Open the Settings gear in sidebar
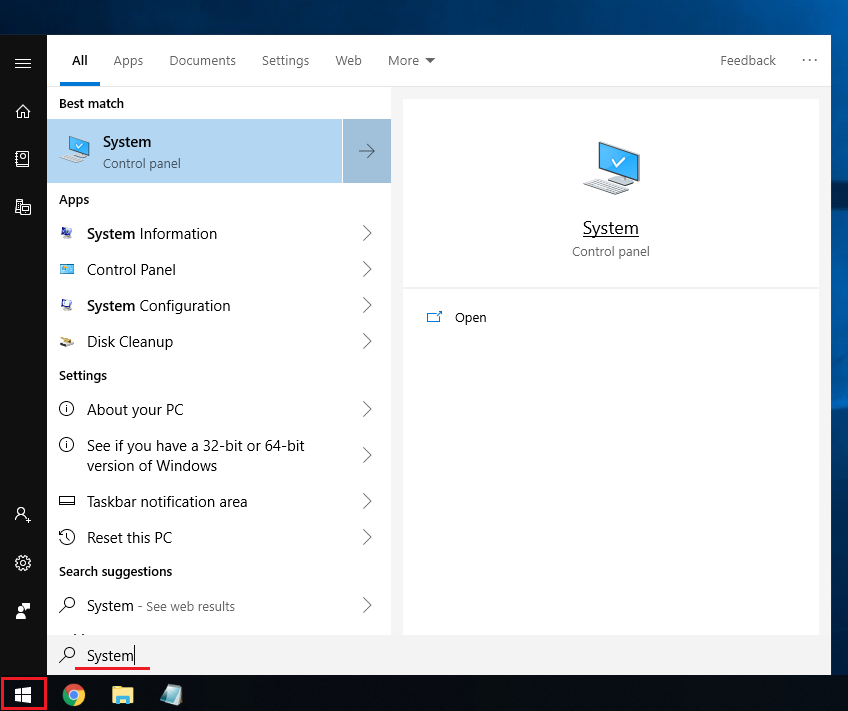 pos(22,563)
